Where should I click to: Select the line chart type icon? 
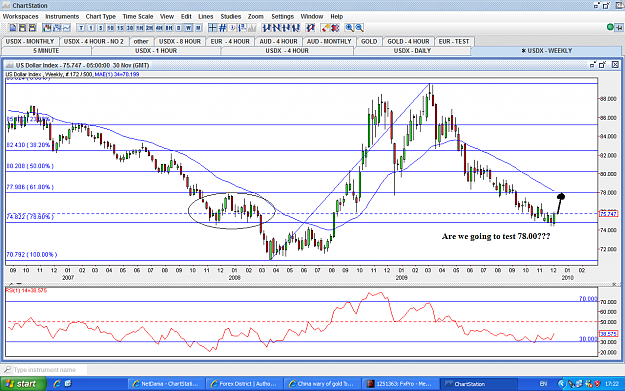(67, 28)
